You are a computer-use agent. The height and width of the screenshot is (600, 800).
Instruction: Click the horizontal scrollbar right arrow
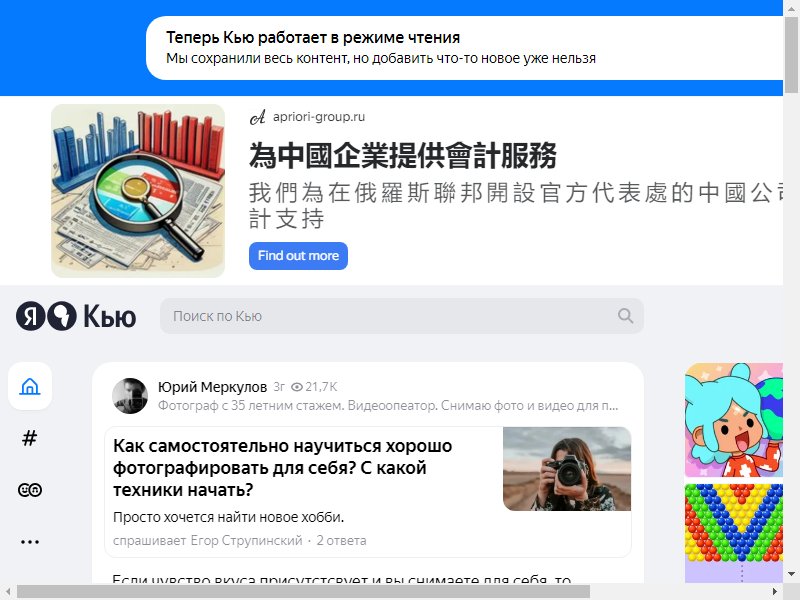[774, 592]
